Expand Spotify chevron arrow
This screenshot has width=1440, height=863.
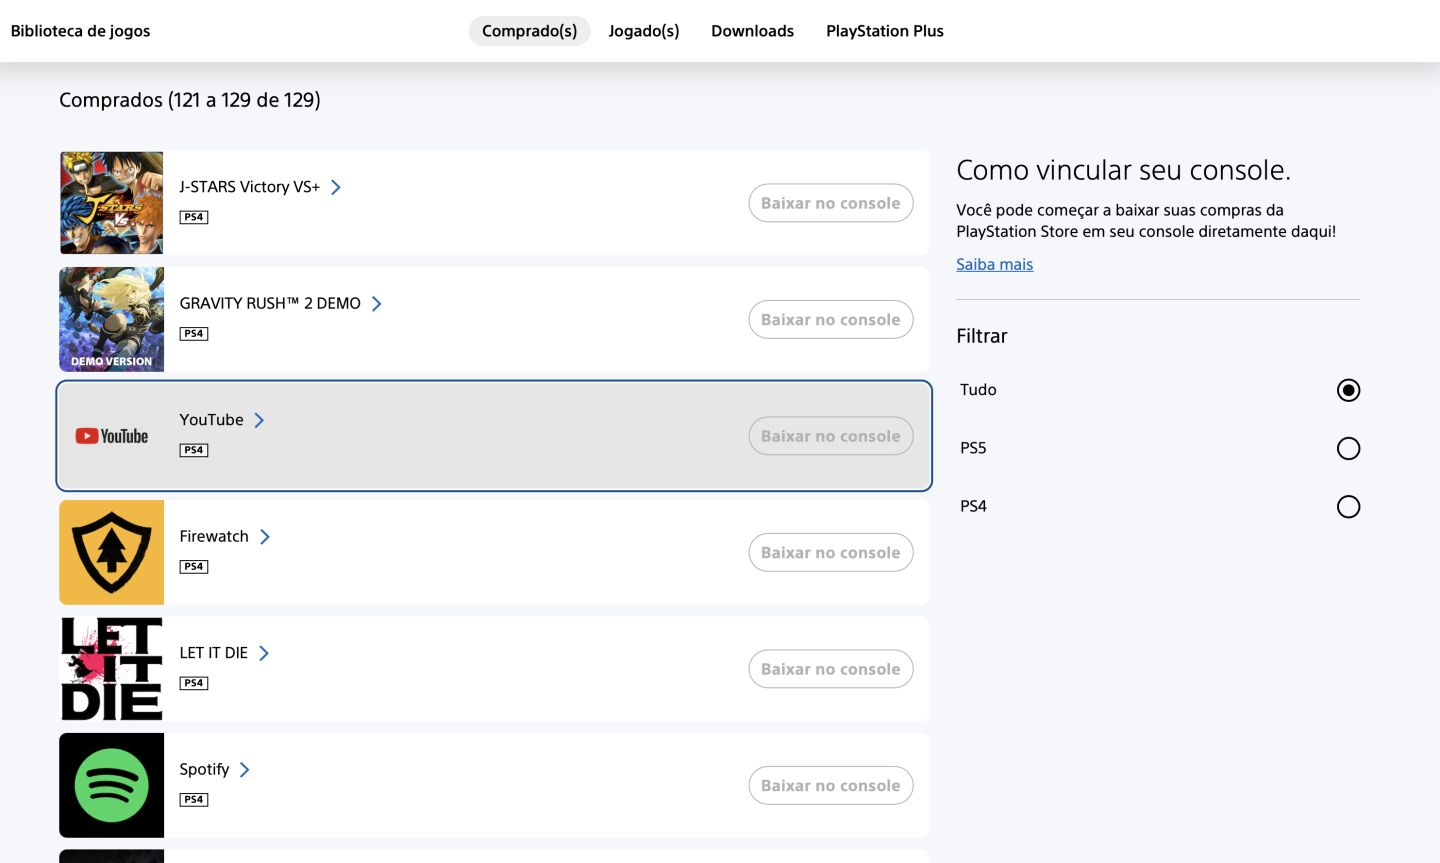(245, 770)
